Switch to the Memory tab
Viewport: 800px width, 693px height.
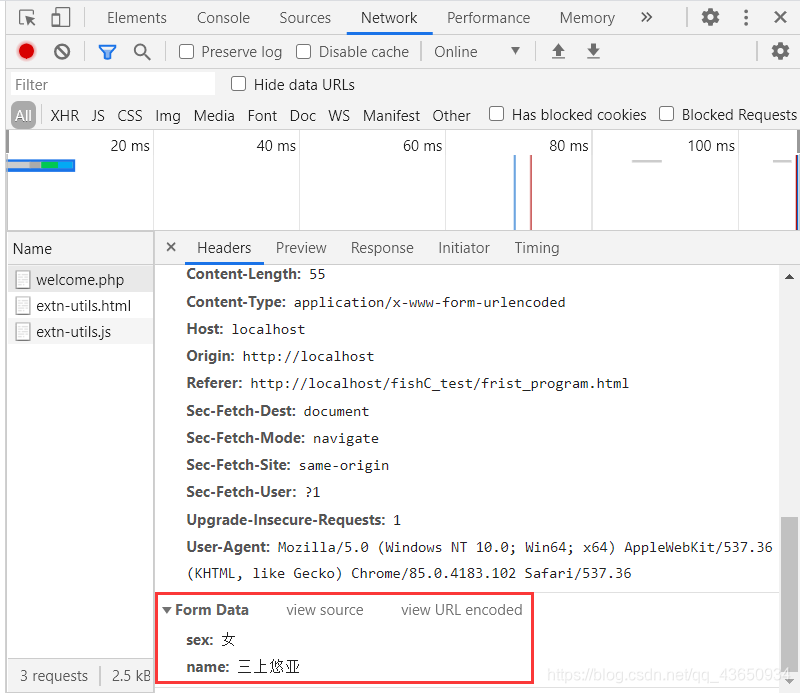587,18
